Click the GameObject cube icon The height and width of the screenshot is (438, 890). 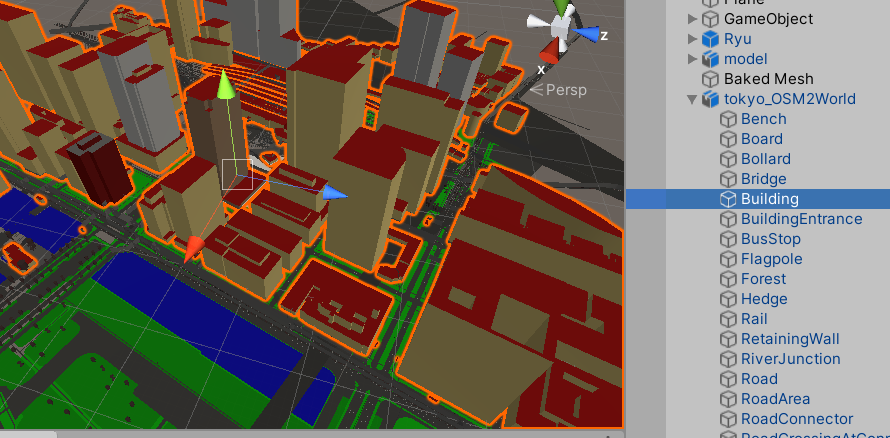(710, 19)
